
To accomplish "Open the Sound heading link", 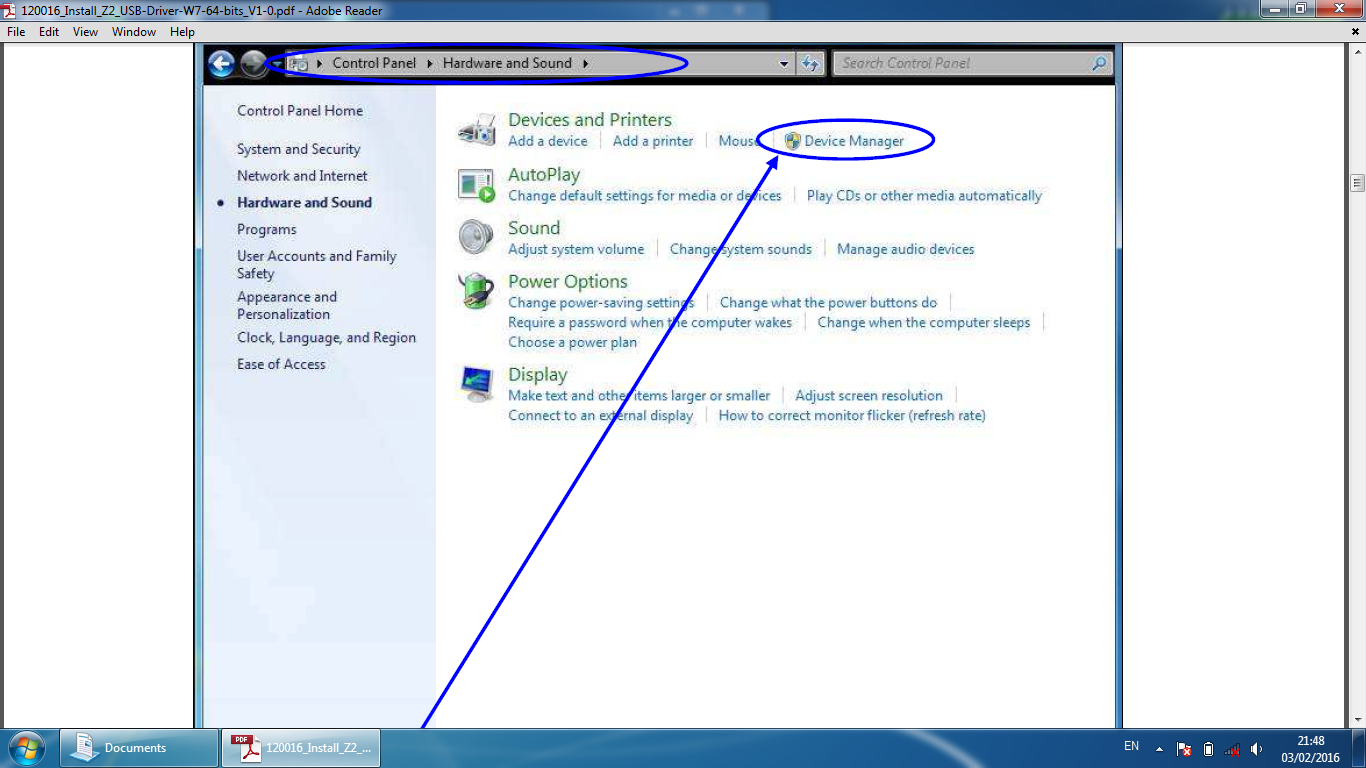I will point(534,228).
